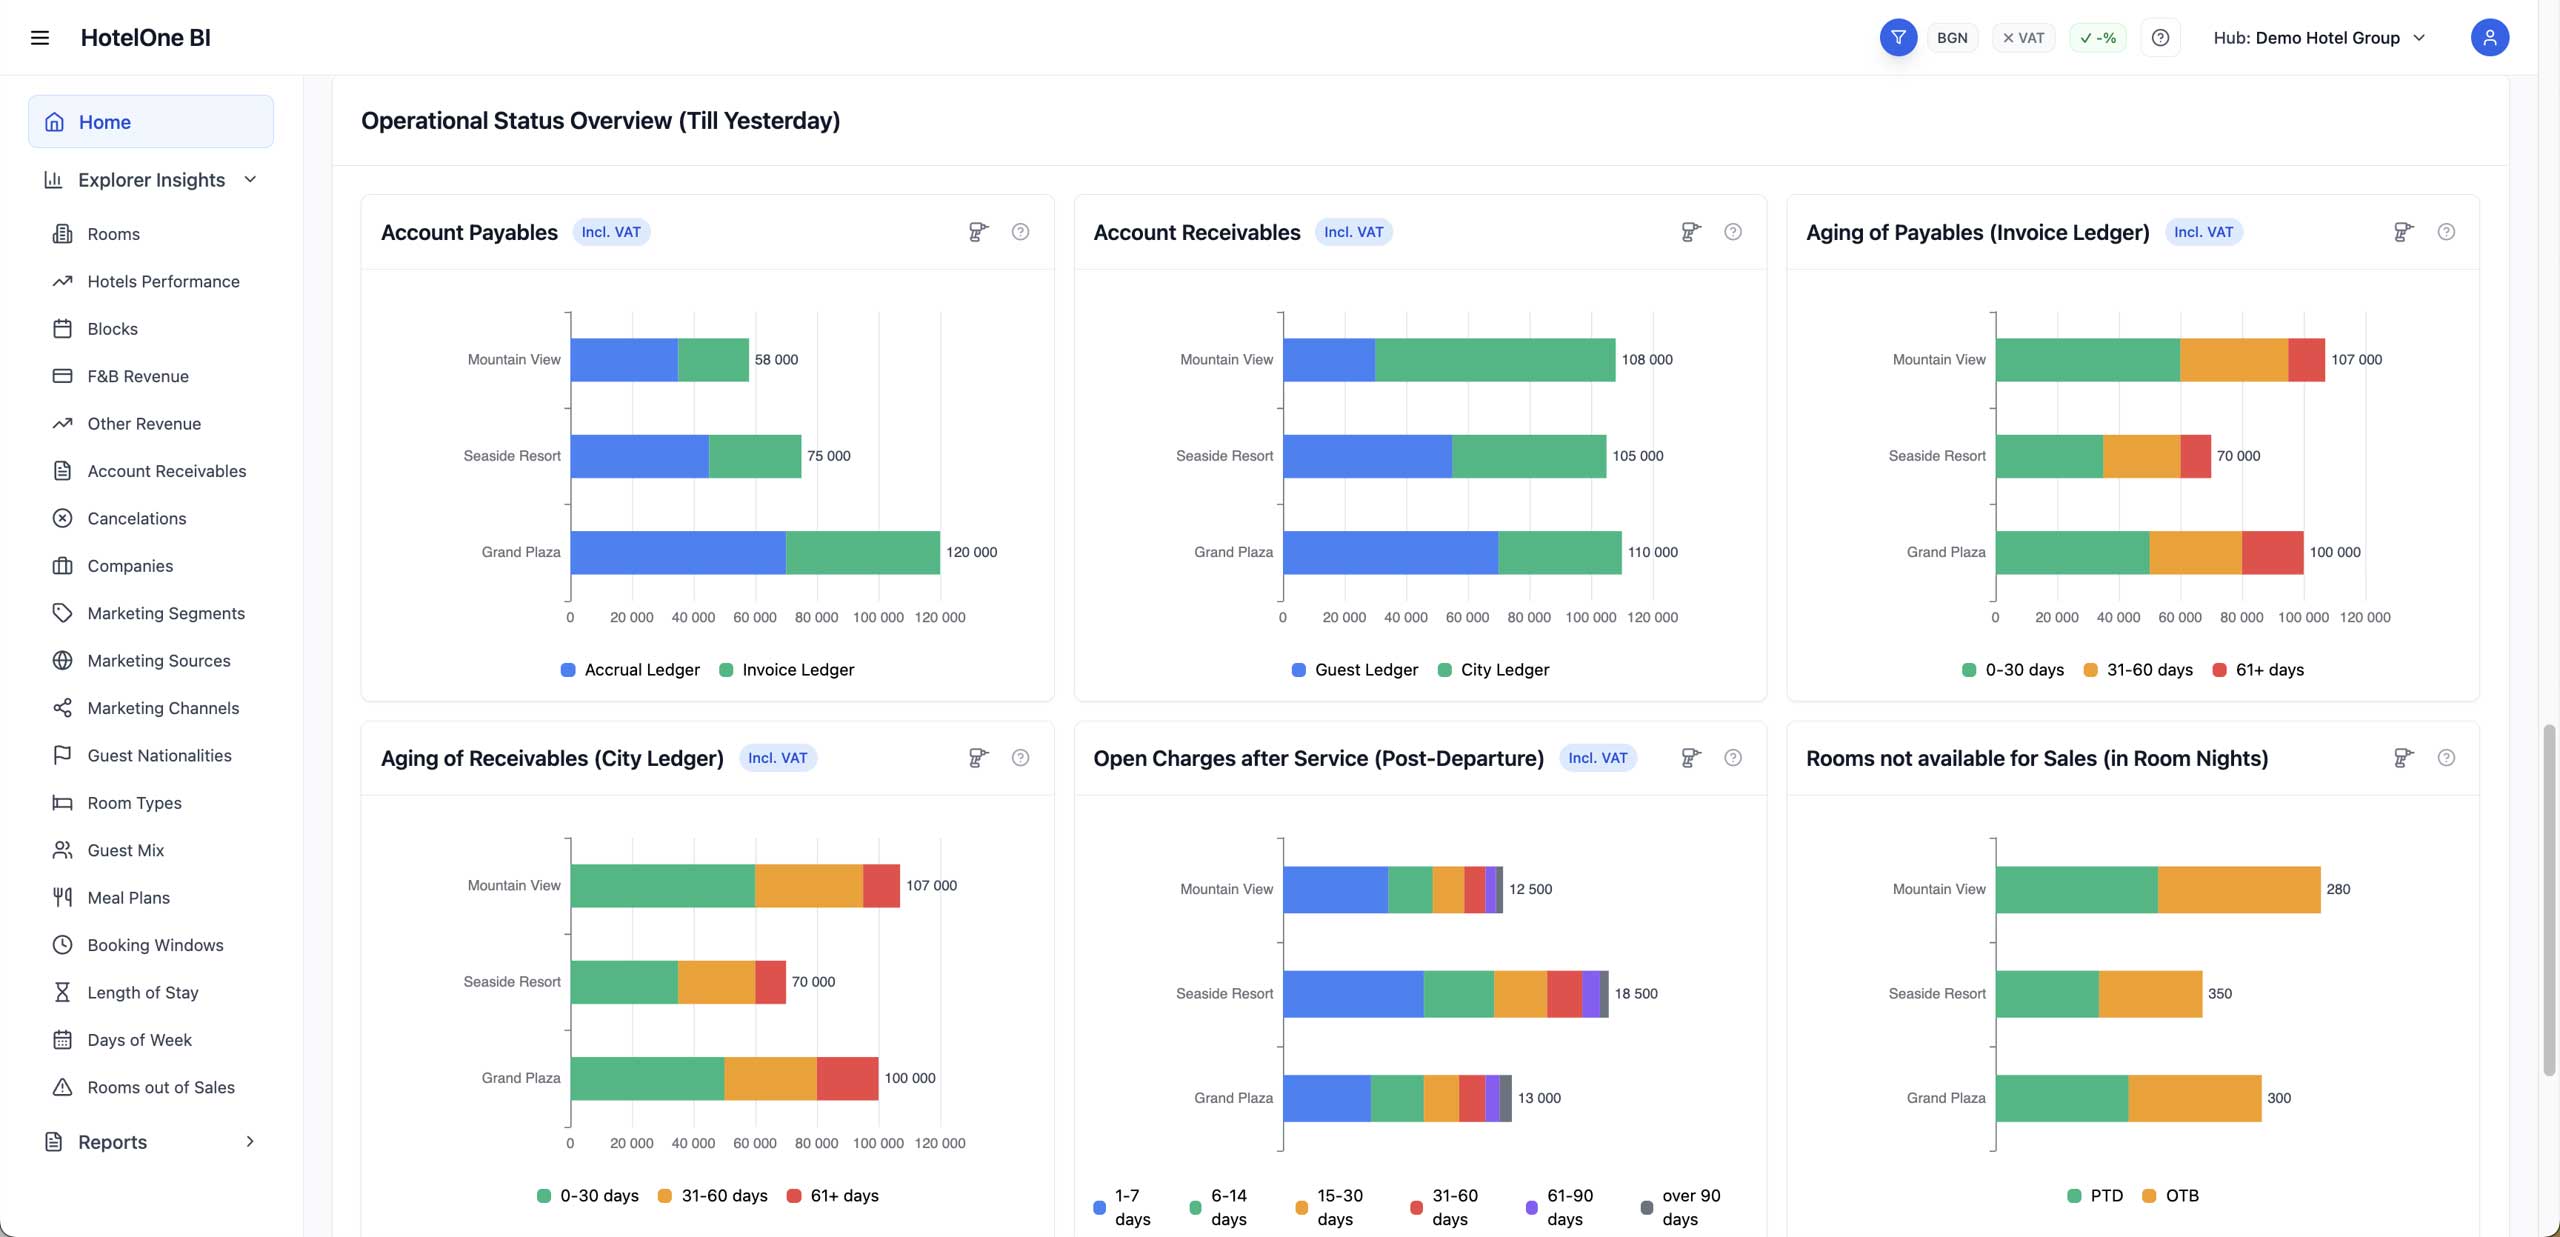Screen dimensions: 2560x1237
Task: Click Aging of Payables format icon
Action: [x=2403, y=232]
